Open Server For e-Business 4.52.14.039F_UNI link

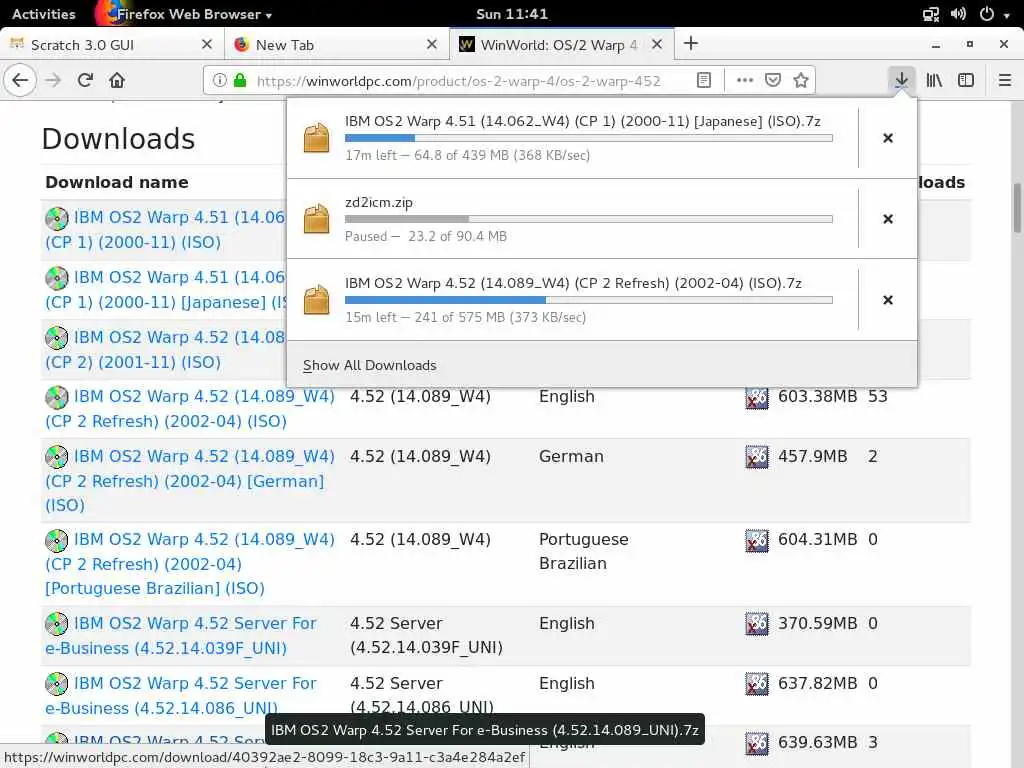pos(181,635)
